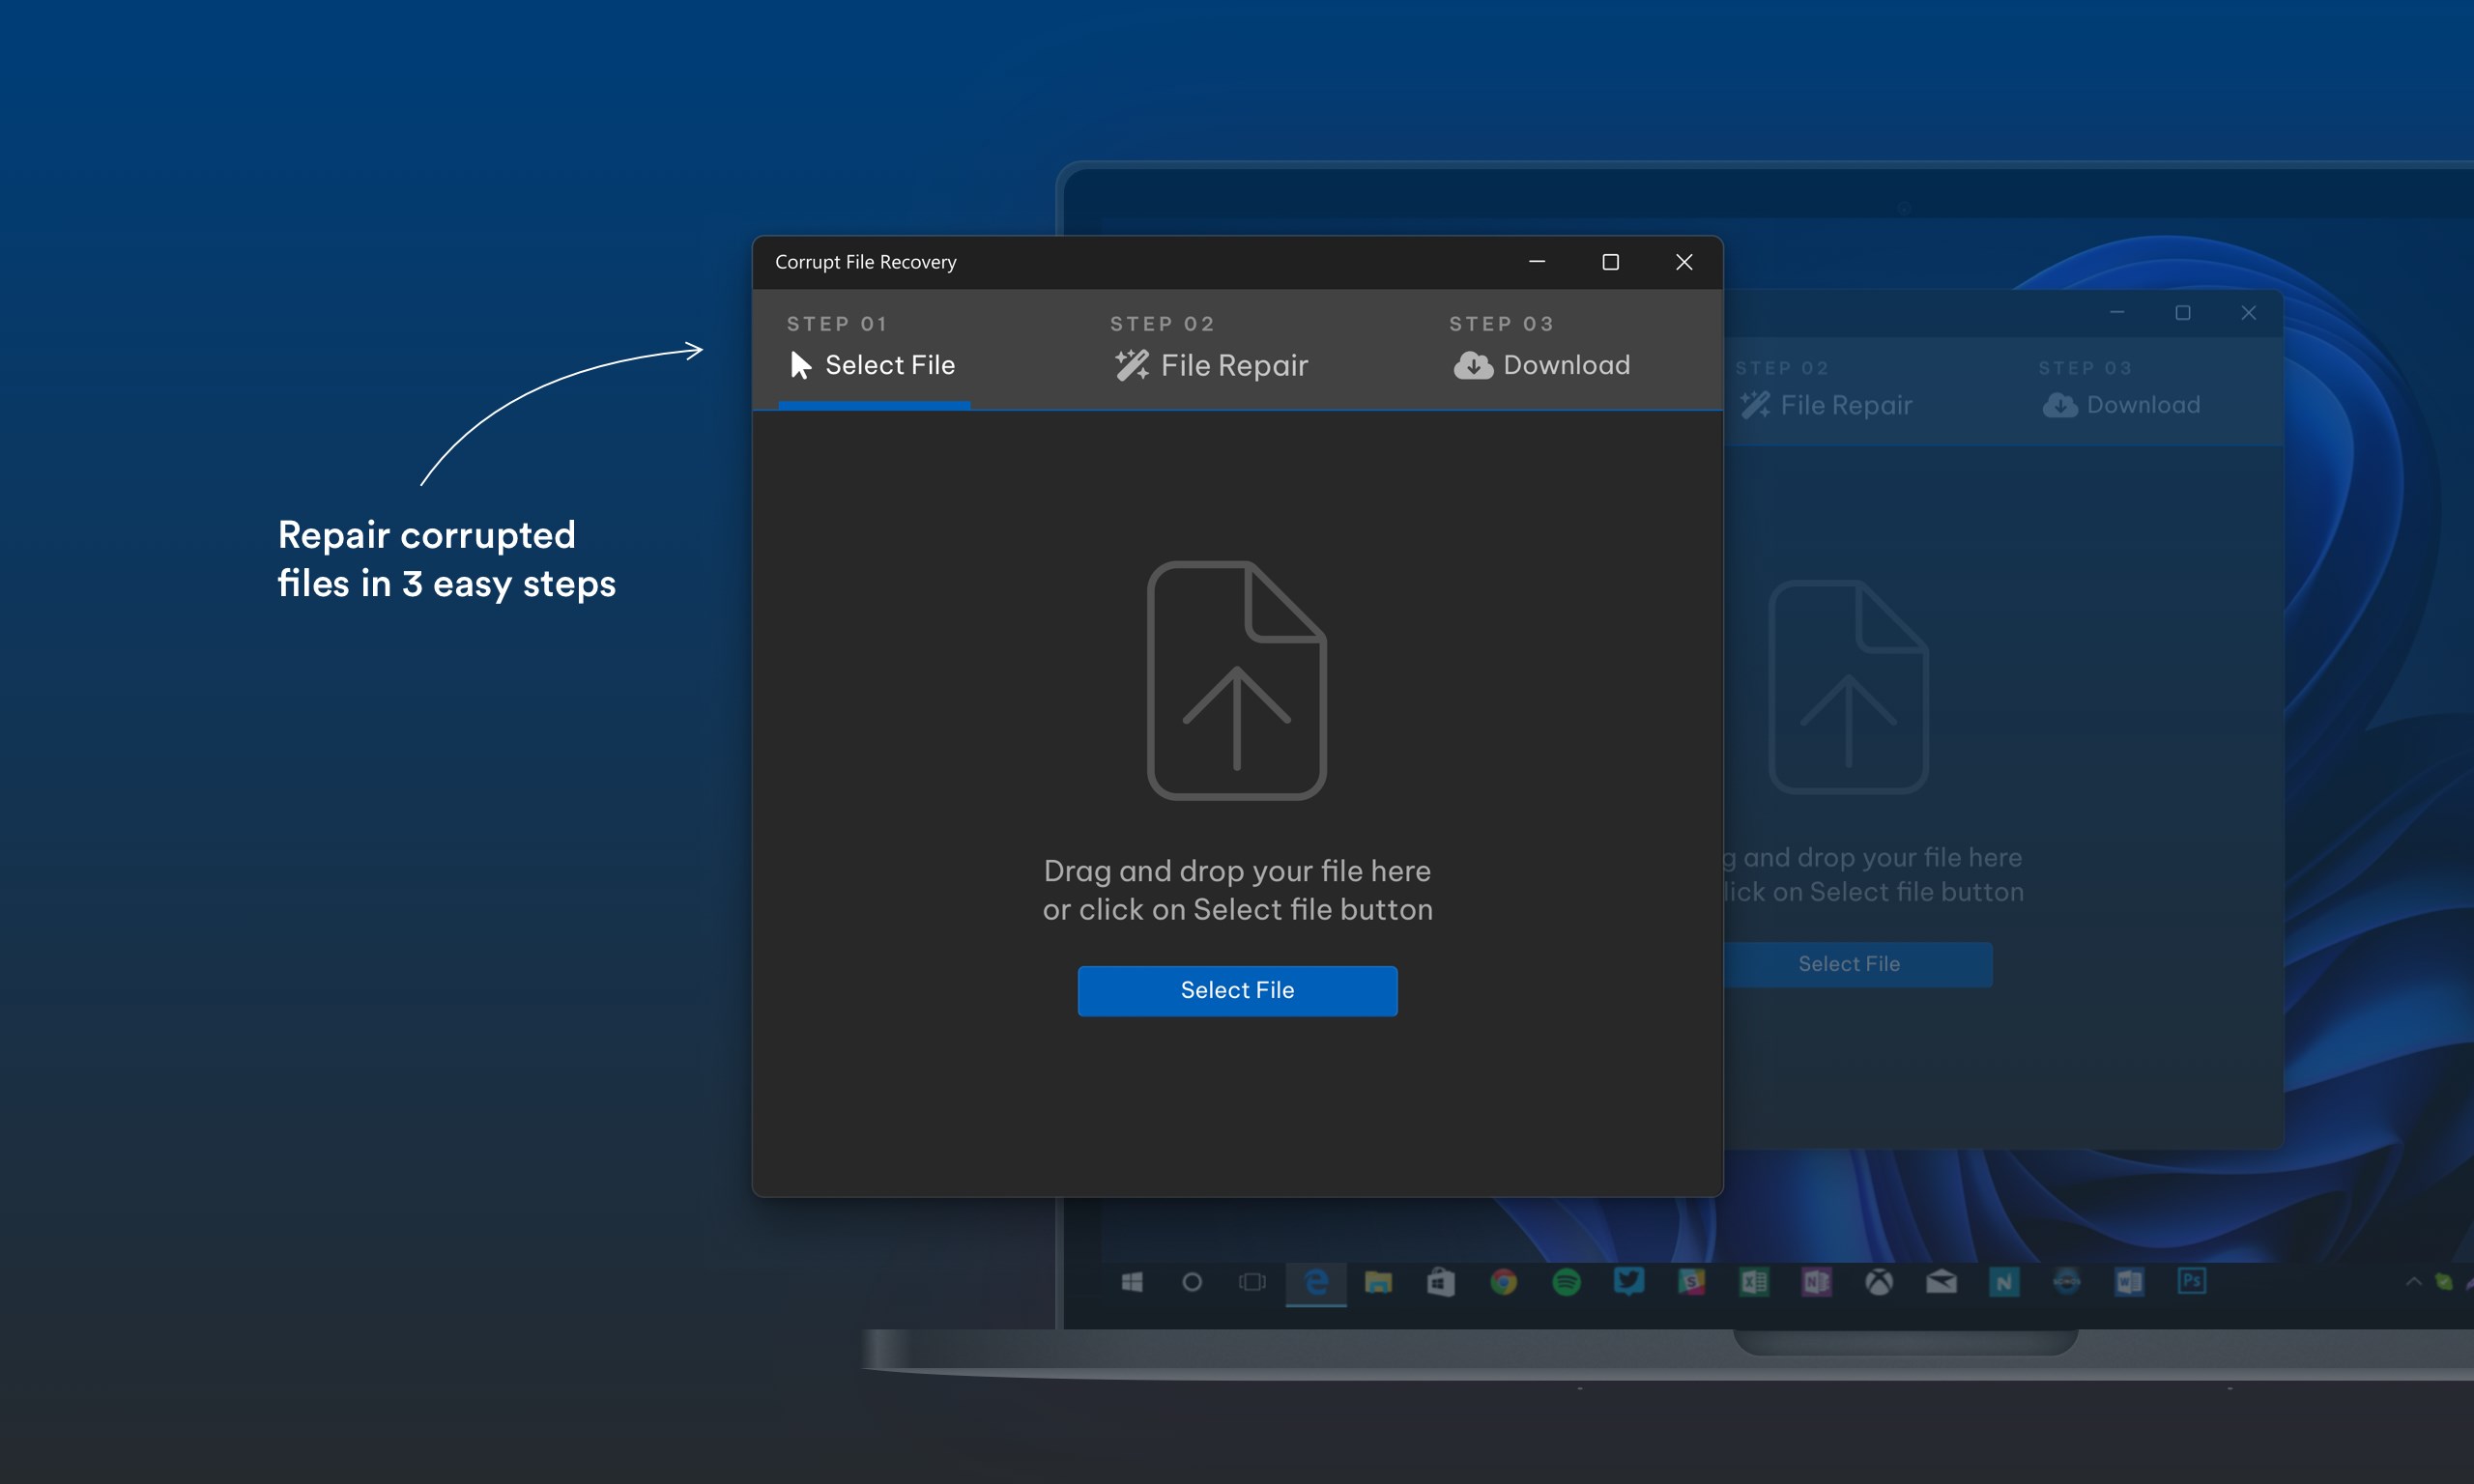Click the Select File cursor icon
The height and width of the screenshot is (1484, 2474).
point(800,365)
